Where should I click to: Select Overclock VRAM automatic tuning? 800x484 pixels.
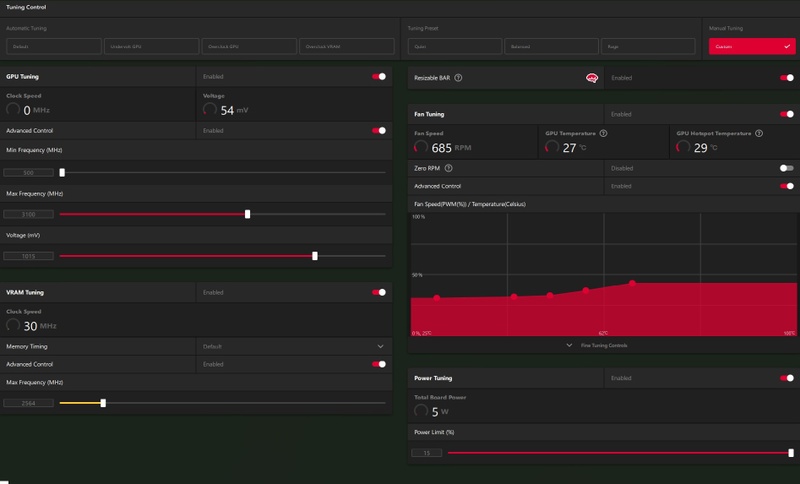point(346,46)
